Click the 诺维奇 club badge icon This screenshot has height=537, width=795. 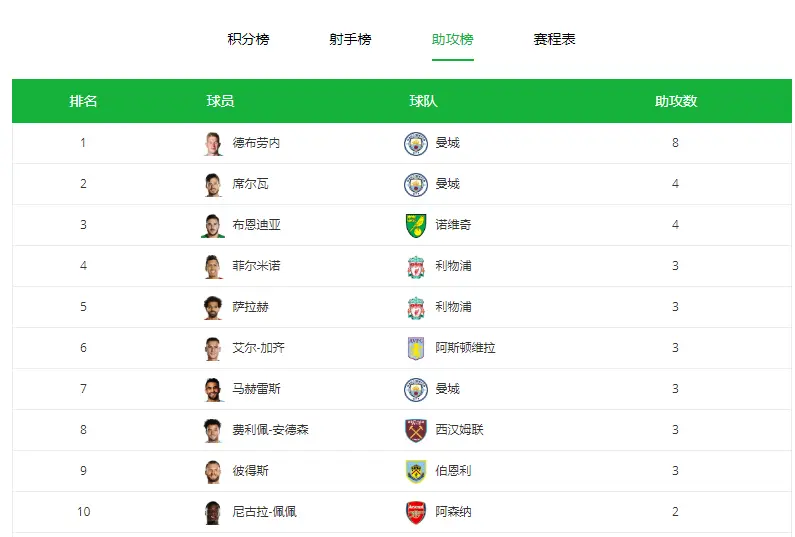click(x=416, y=226)
